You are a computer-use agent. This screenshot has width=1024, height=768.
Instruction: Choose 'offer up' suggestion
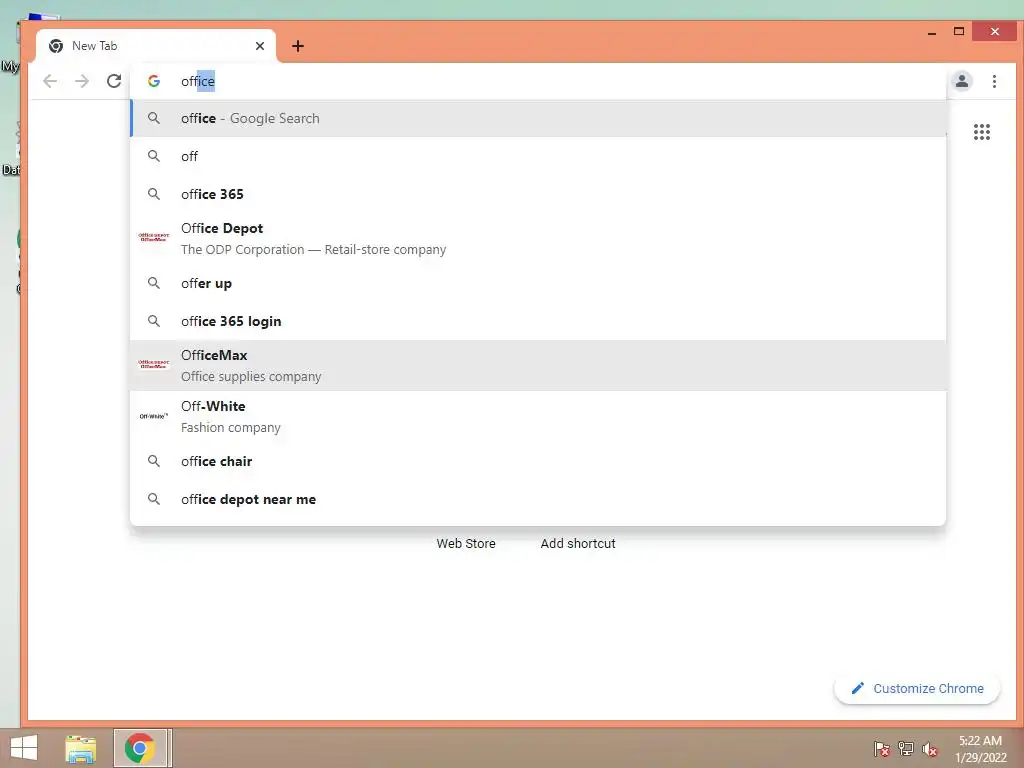[538, 283]
